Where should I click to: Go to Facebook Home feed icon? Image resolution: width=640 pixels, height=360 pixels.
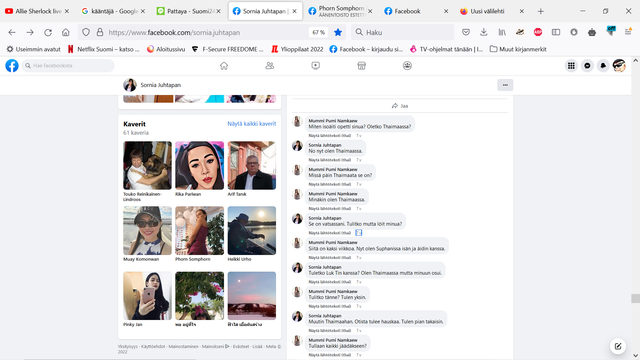coord(224,66)
